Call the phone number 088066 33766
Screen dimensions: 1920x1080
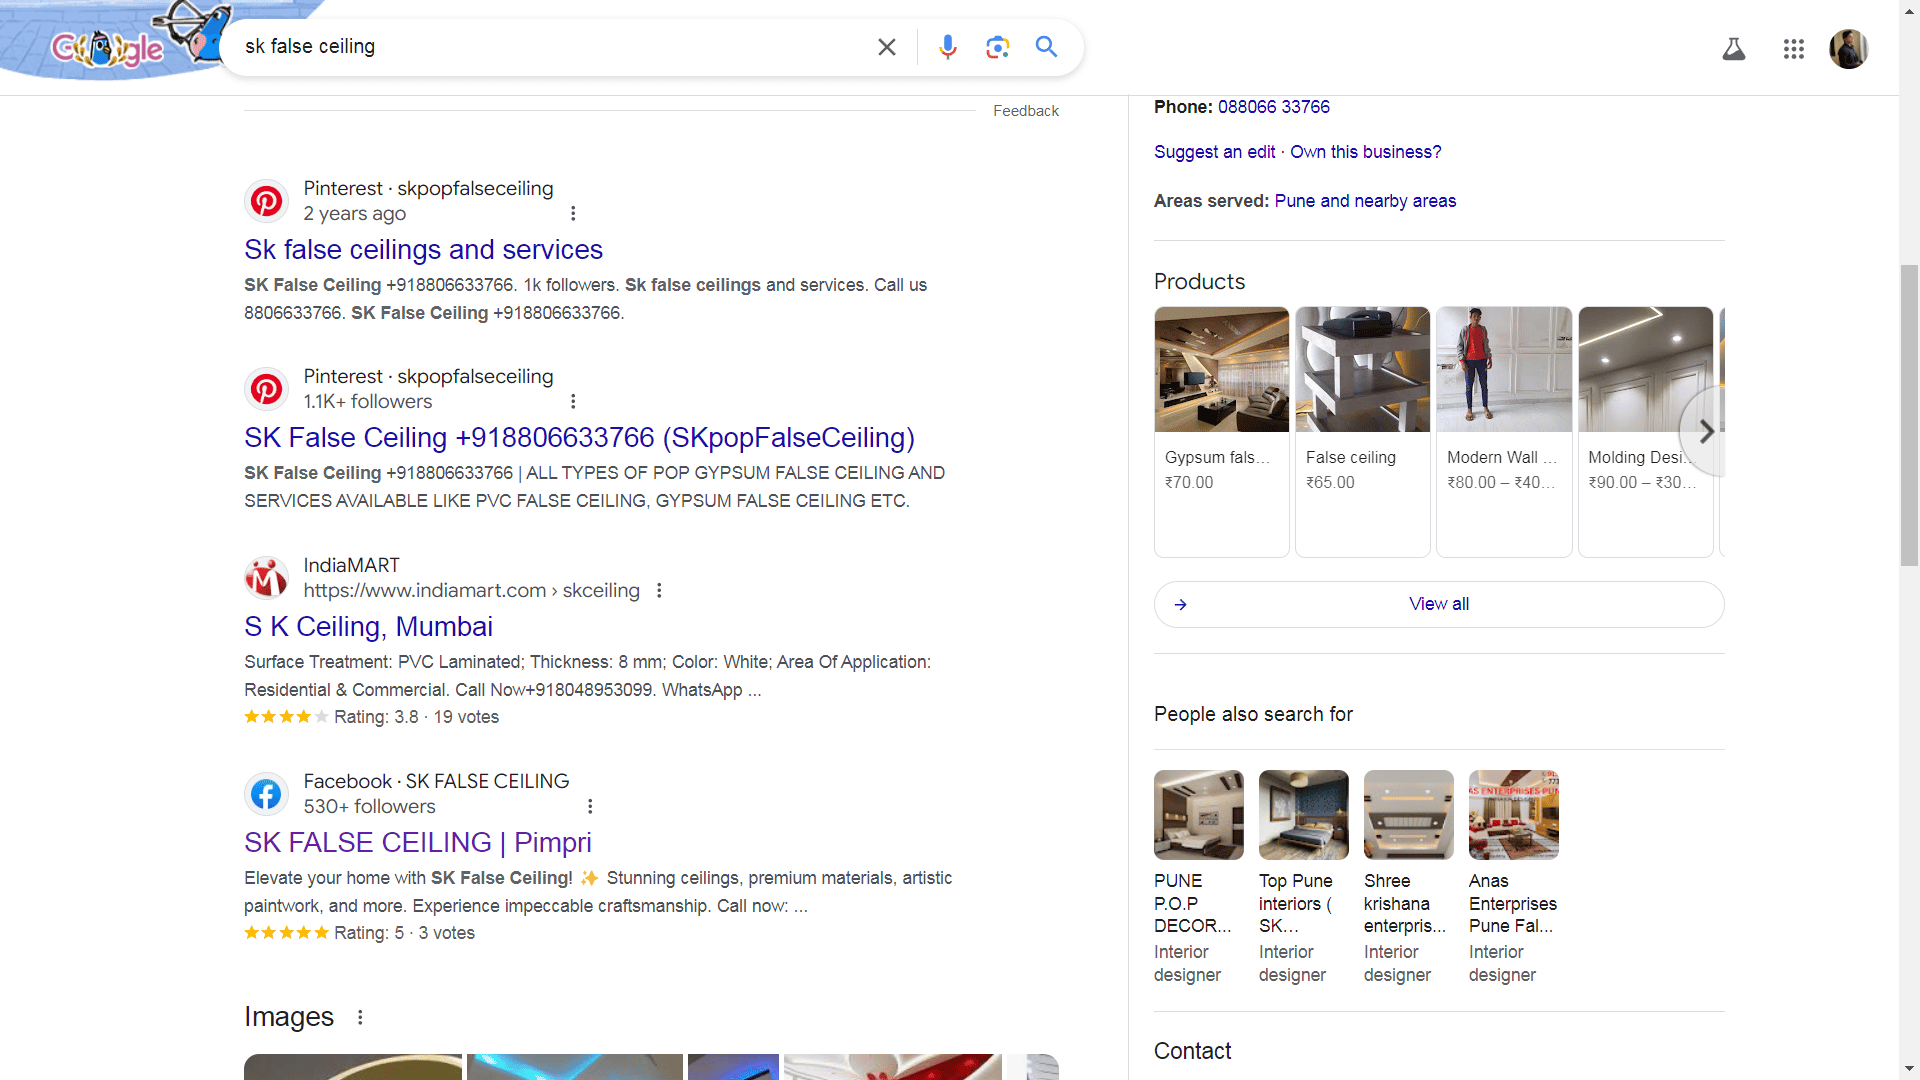[1274, 107]
